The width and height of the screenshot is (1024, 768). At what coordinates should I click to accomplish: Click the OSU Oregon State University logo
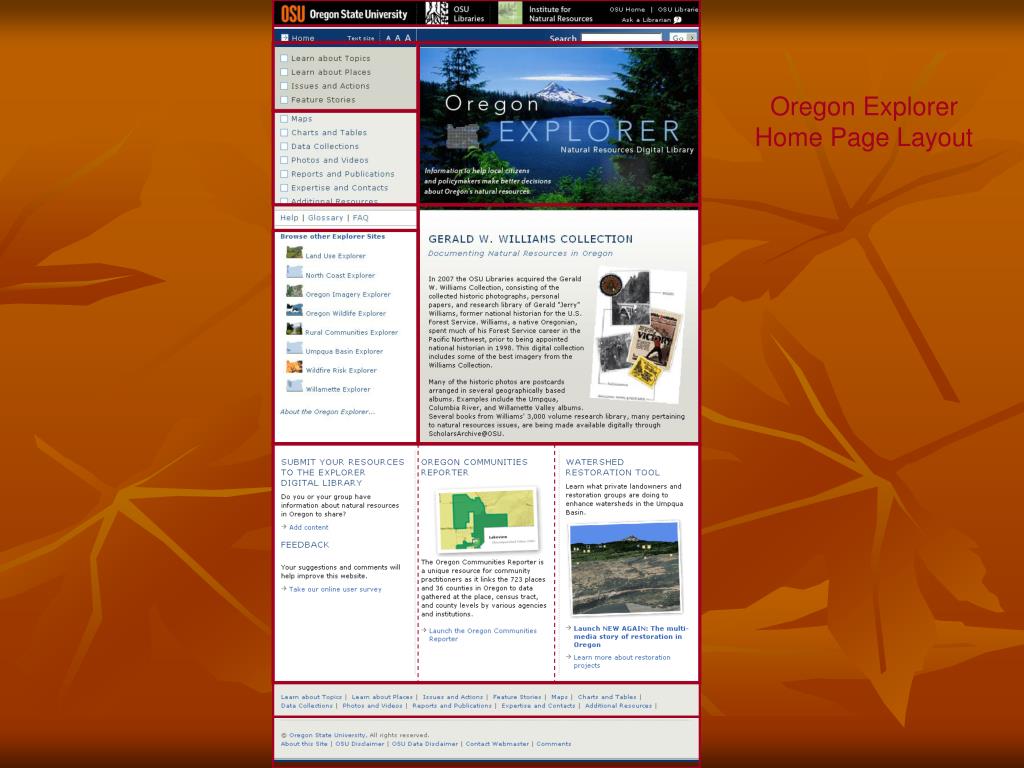[x=345, y=14]
